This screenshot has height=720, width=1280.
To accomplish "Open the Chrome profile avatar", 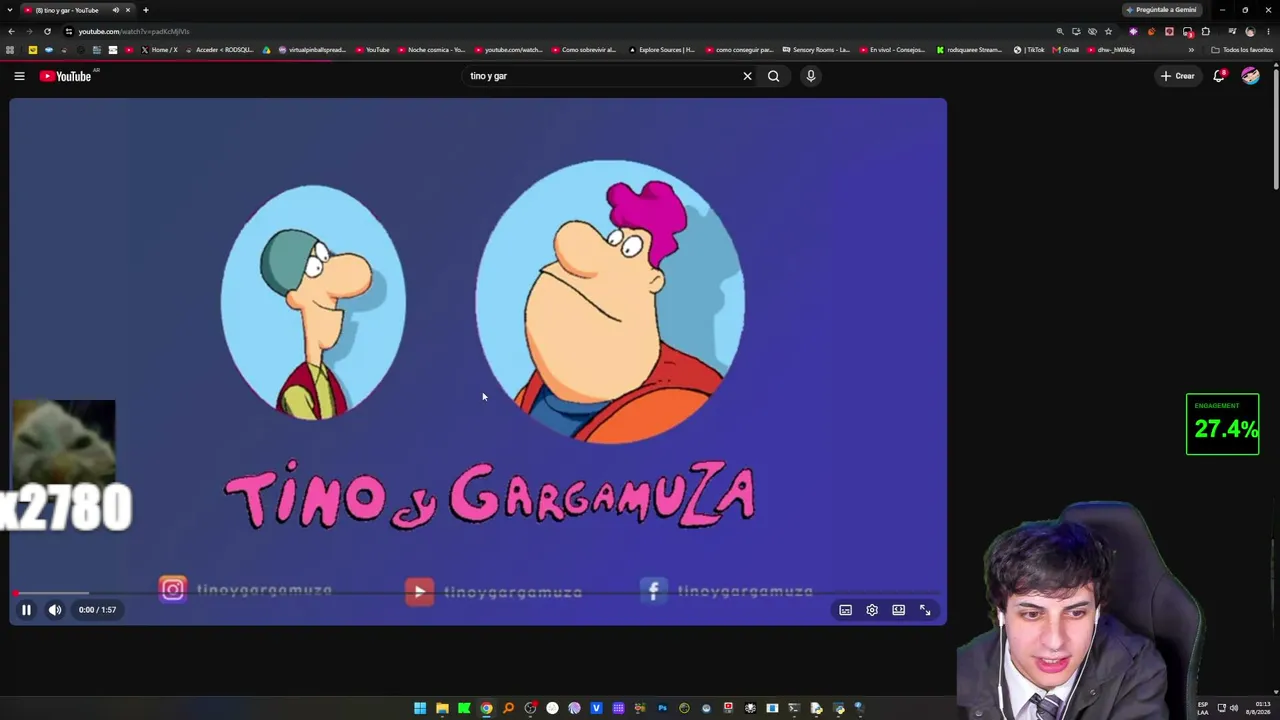I will point(1250,31).
